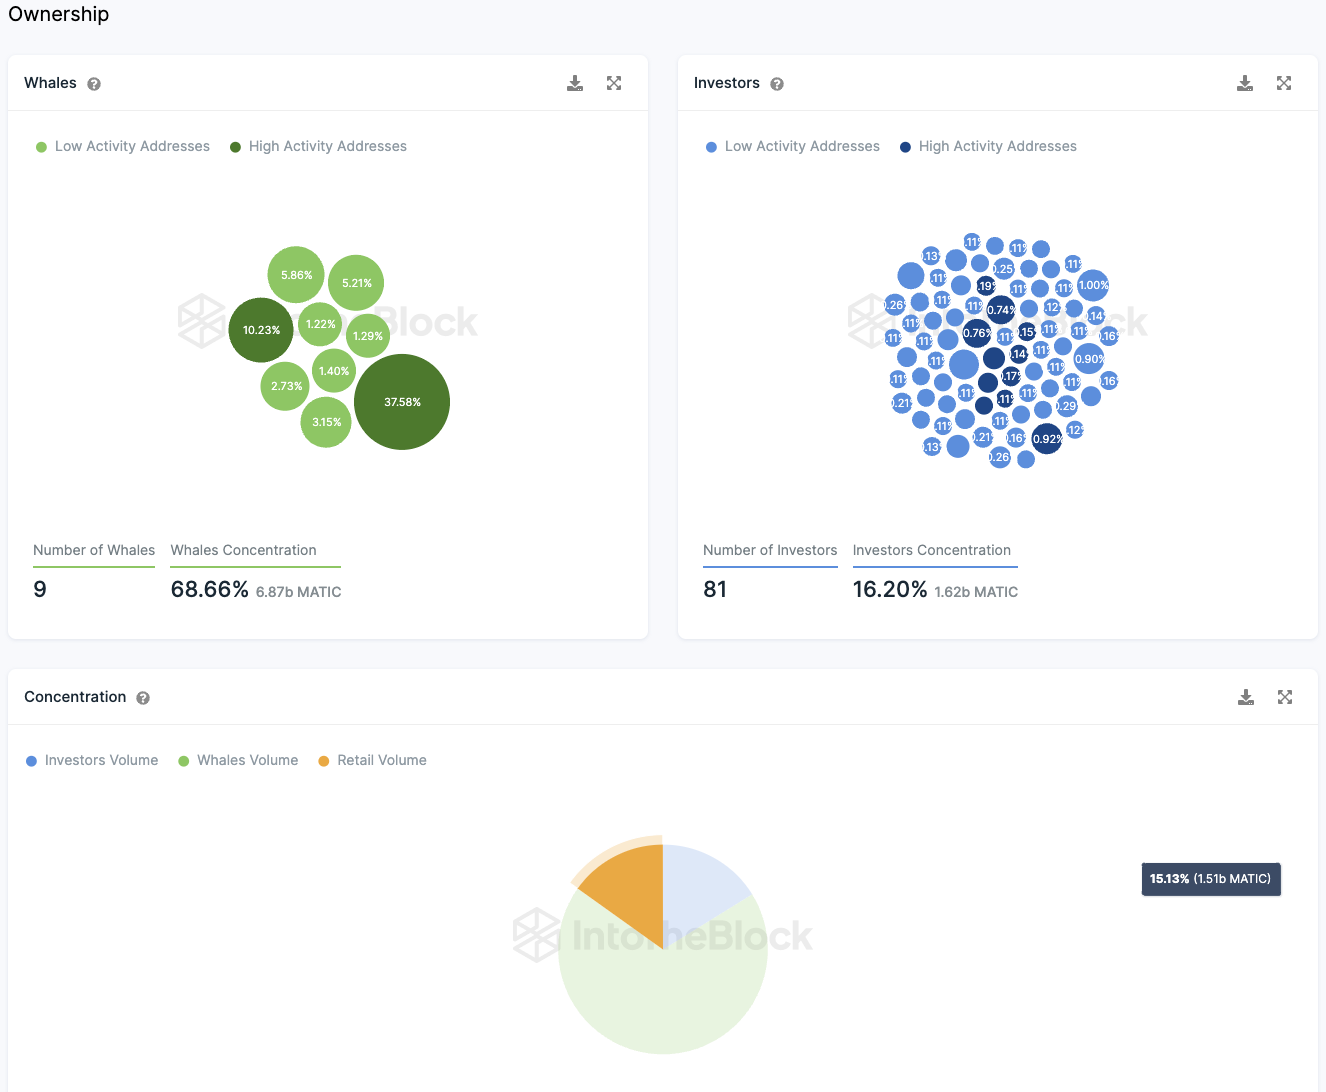Download the Whales chart data
Image resolution: width=1326 pixels, height=1092 pixels.
(575, 83)
